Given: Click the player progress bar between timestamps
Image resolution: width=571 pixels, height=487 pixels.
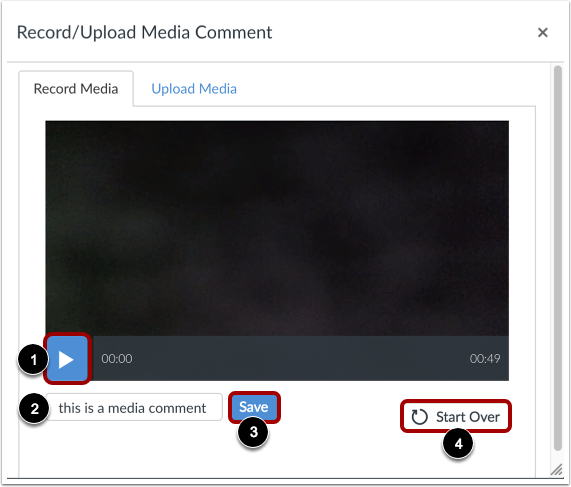Looking at the screenshot, I should [301, 359].
